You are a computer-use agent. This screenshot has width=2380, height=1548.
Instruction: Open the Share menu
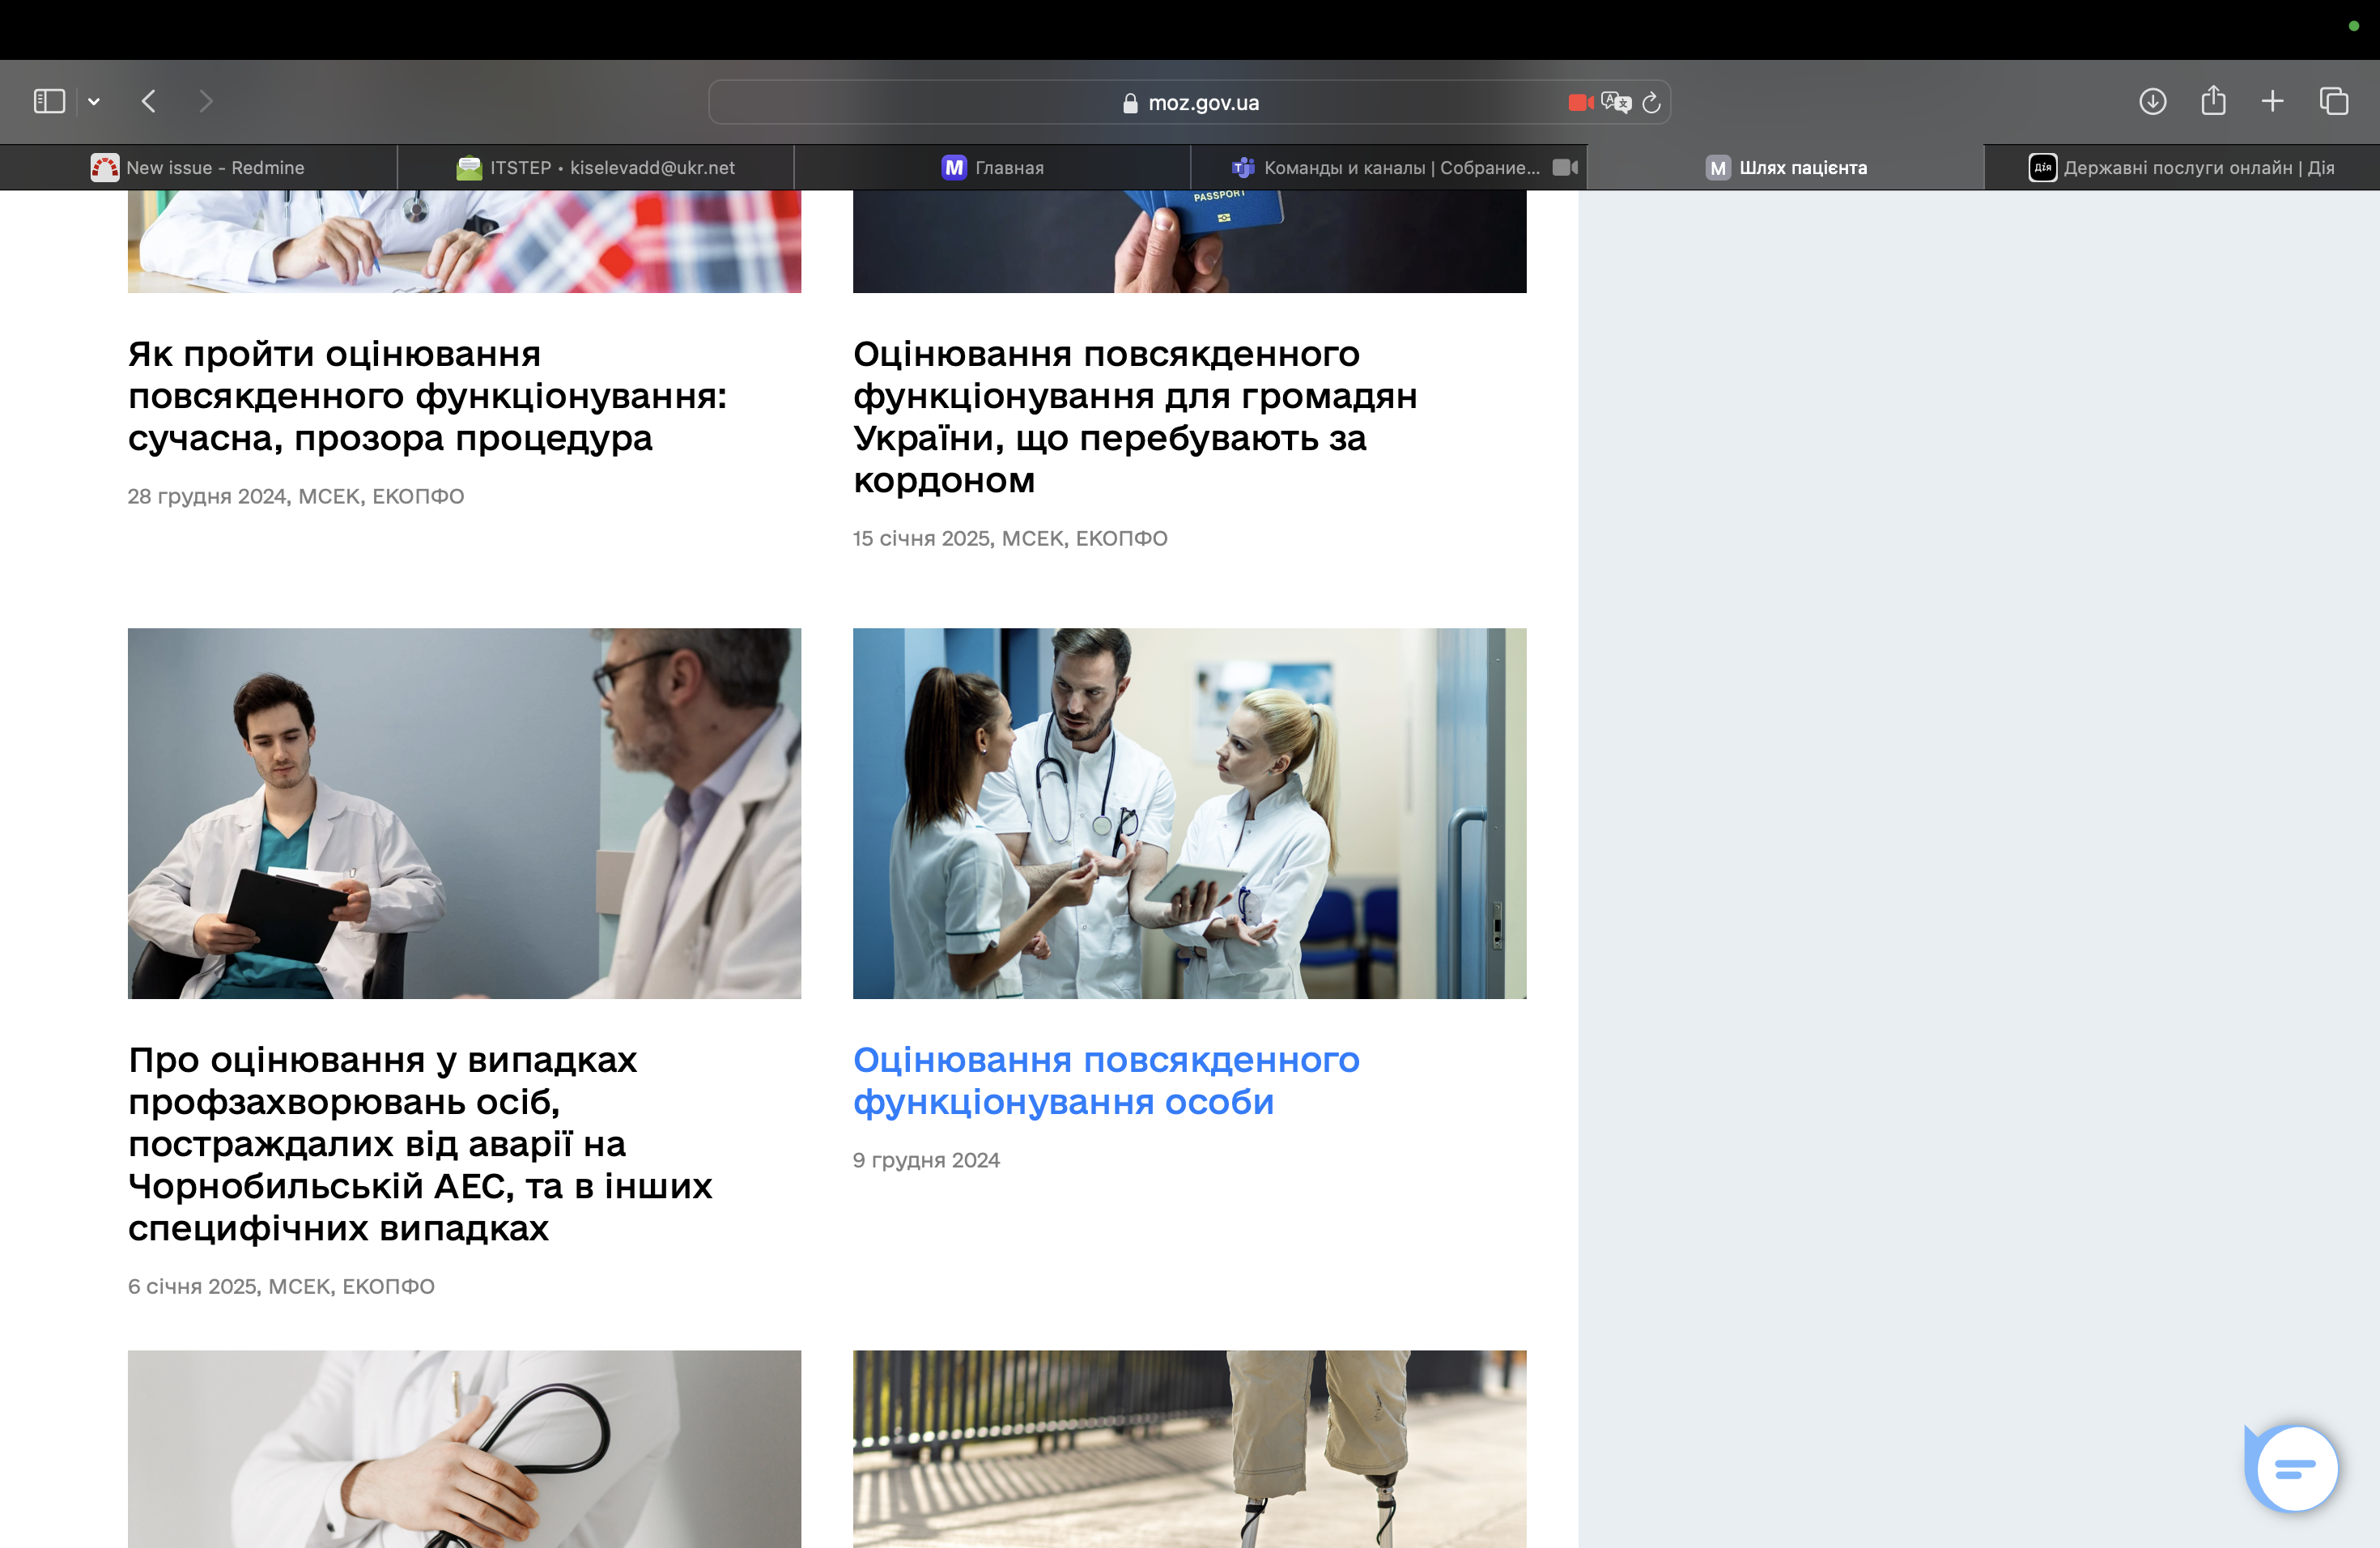click(2213, 100)
